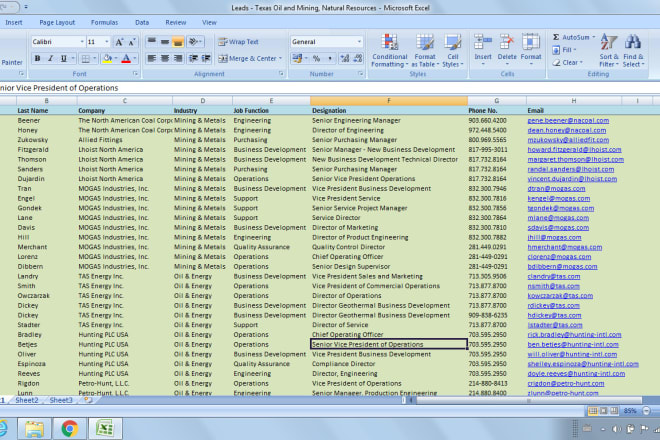Click Wrap Text
Image resolution: width=660 pixels, height=440 pixels.
(238, 42)
